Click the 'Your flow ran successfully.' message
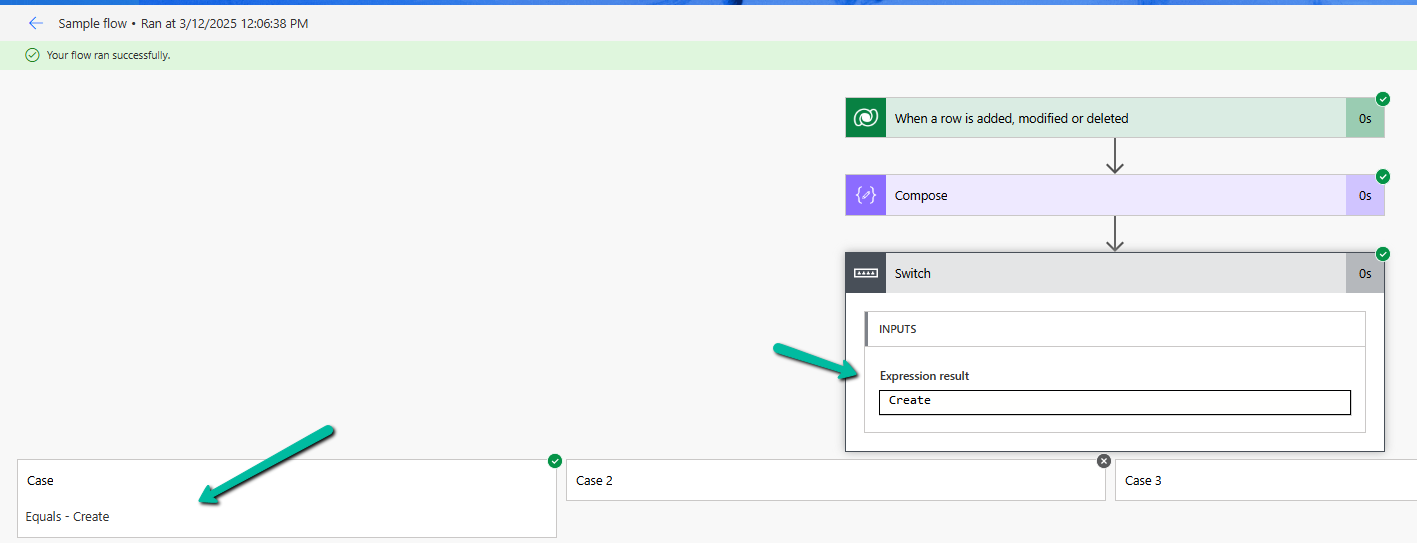This screenshot has height=543, width=1417. (x=109, y=55)
